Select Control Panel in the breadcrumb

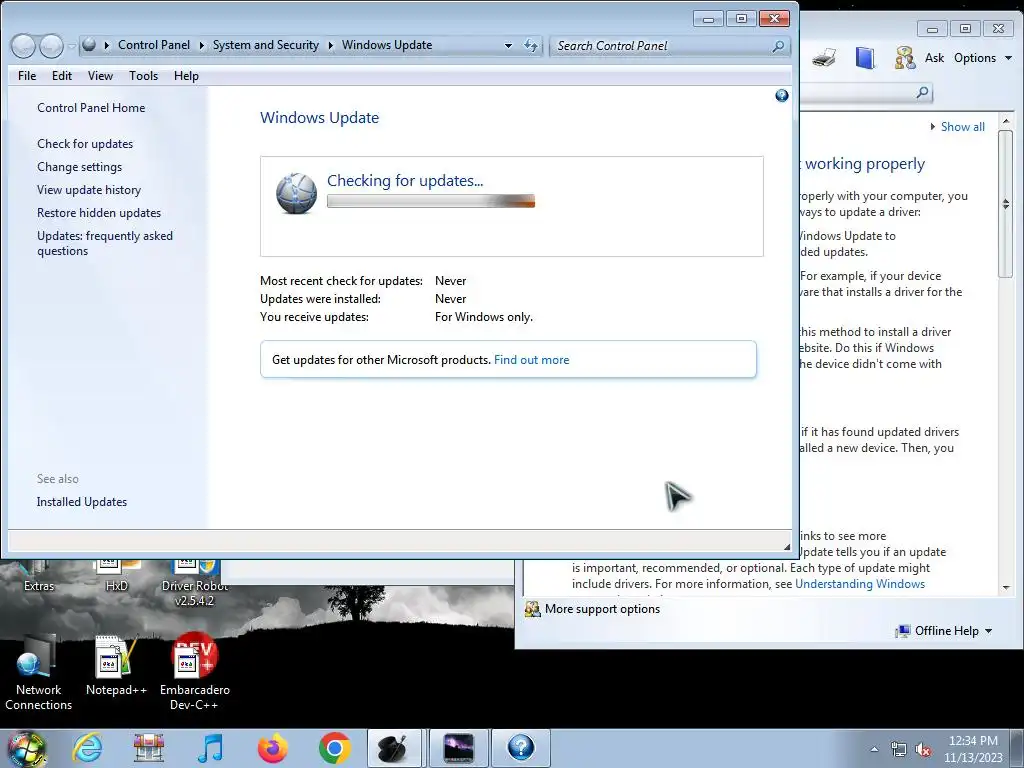(154, 45)
